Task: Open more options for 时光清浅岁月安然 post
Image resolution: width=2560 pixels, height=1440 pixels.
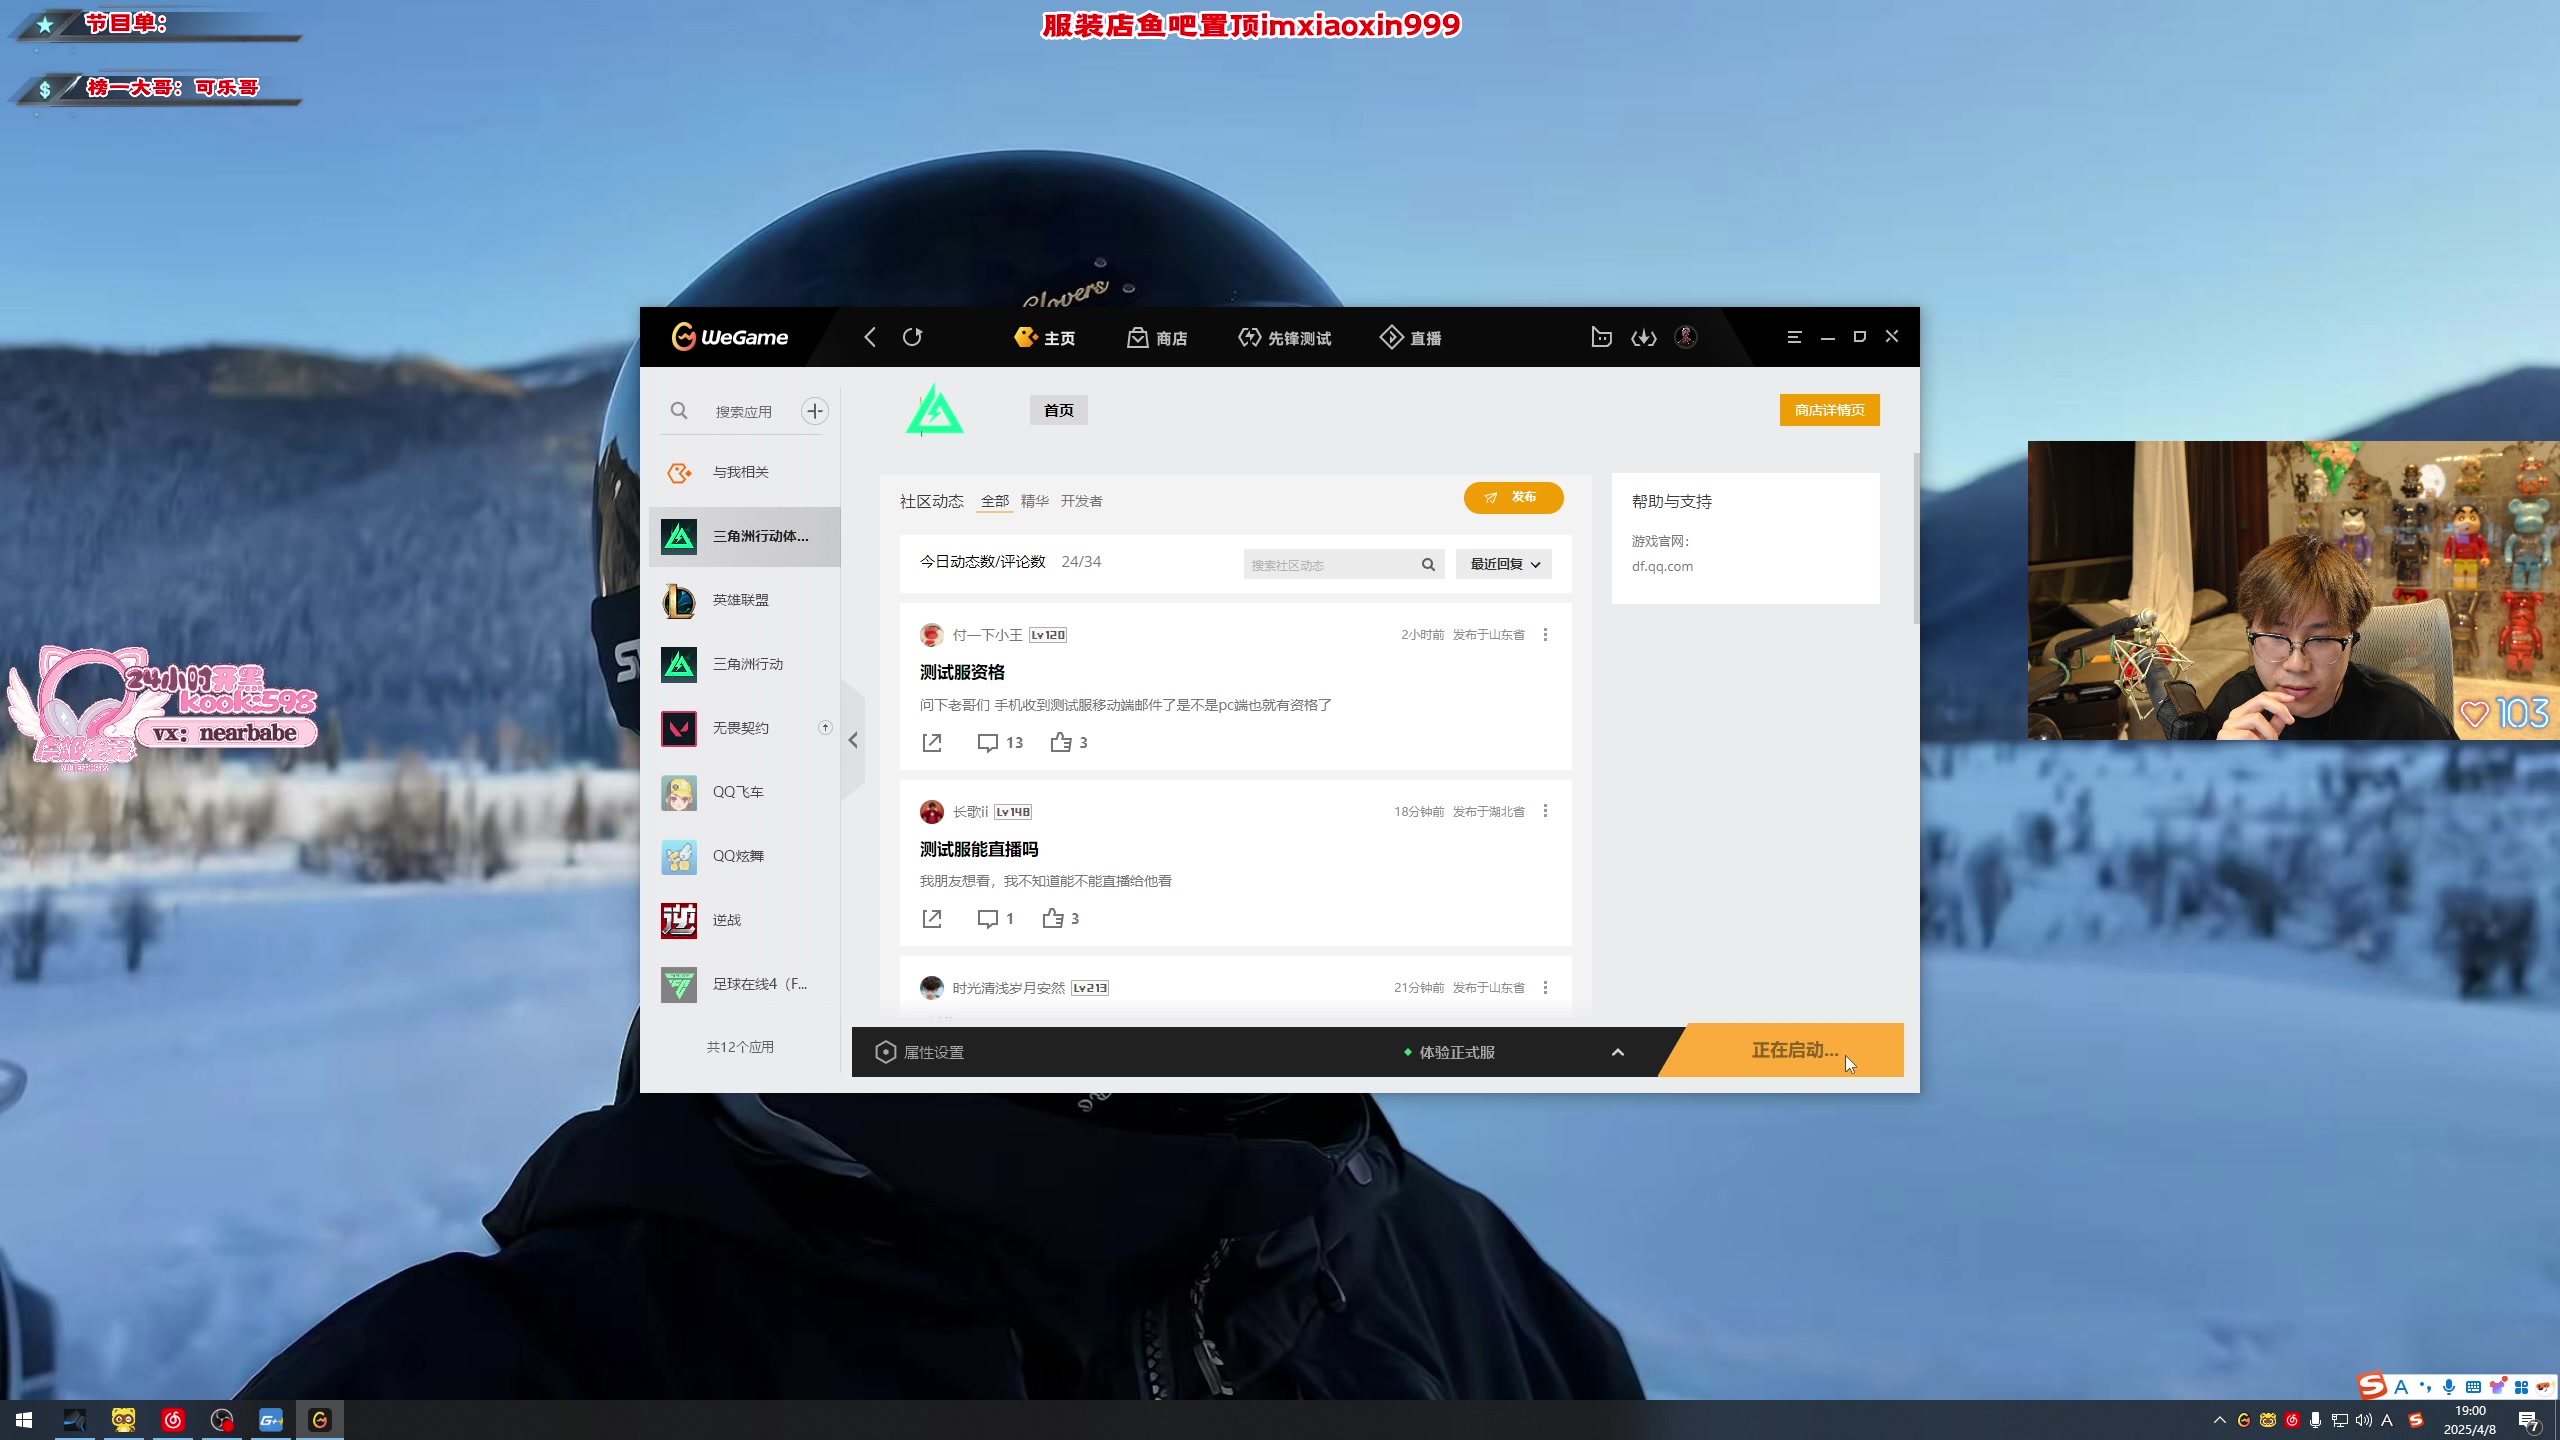Action: point(1545,988)
